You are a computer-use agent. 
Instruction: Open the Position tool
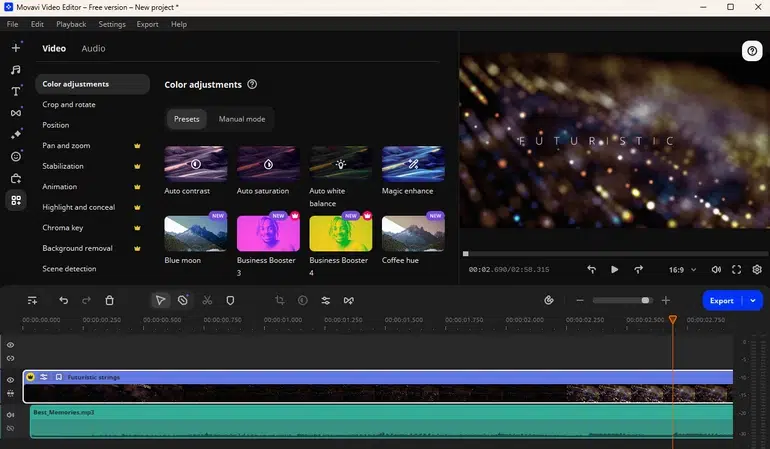click(x=55, y=125)
